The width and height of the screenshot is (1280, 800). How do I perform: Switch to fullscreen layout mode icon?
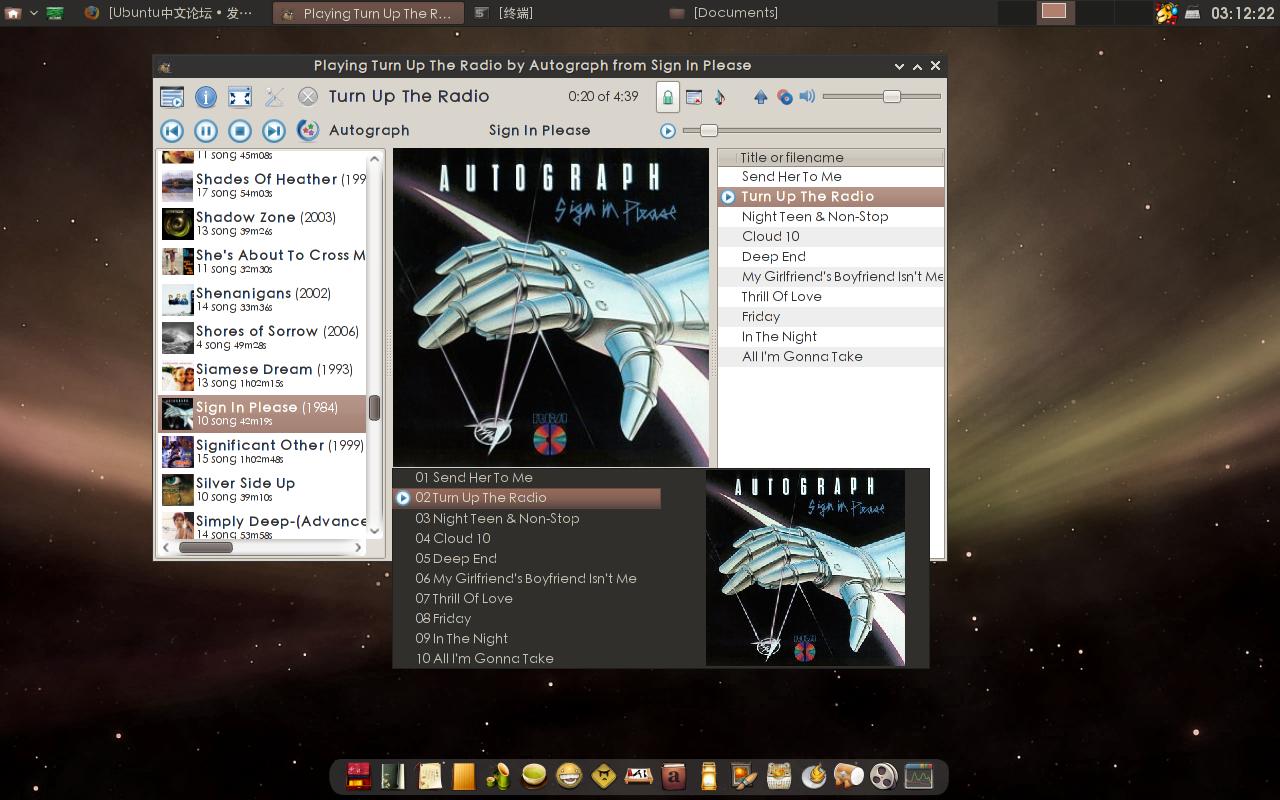tap(240, 97)
